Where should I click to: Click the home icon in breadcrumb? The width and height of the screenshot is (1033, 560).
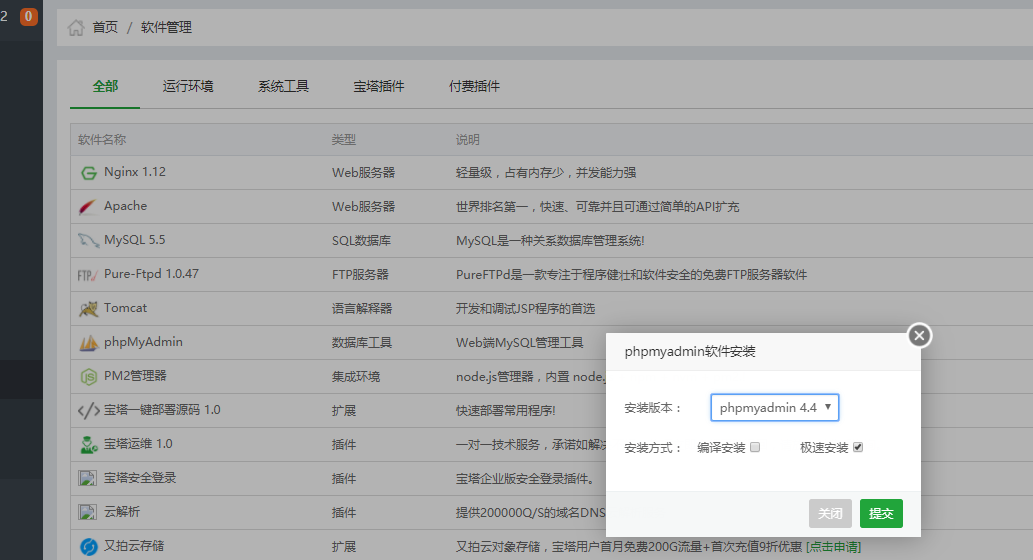[76, 27]
